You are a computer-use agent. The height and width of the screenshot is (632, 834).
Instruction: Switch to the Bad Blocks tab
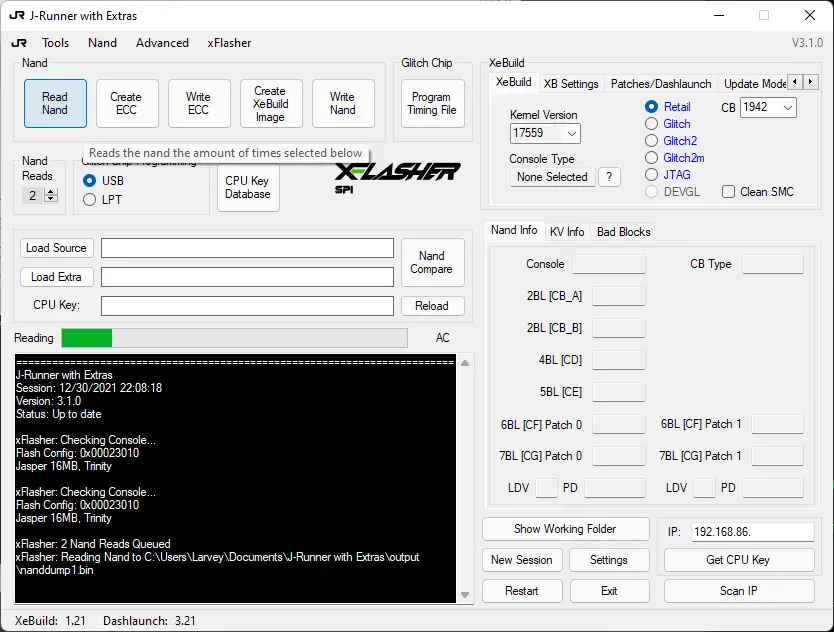click(x=623, y=231)
